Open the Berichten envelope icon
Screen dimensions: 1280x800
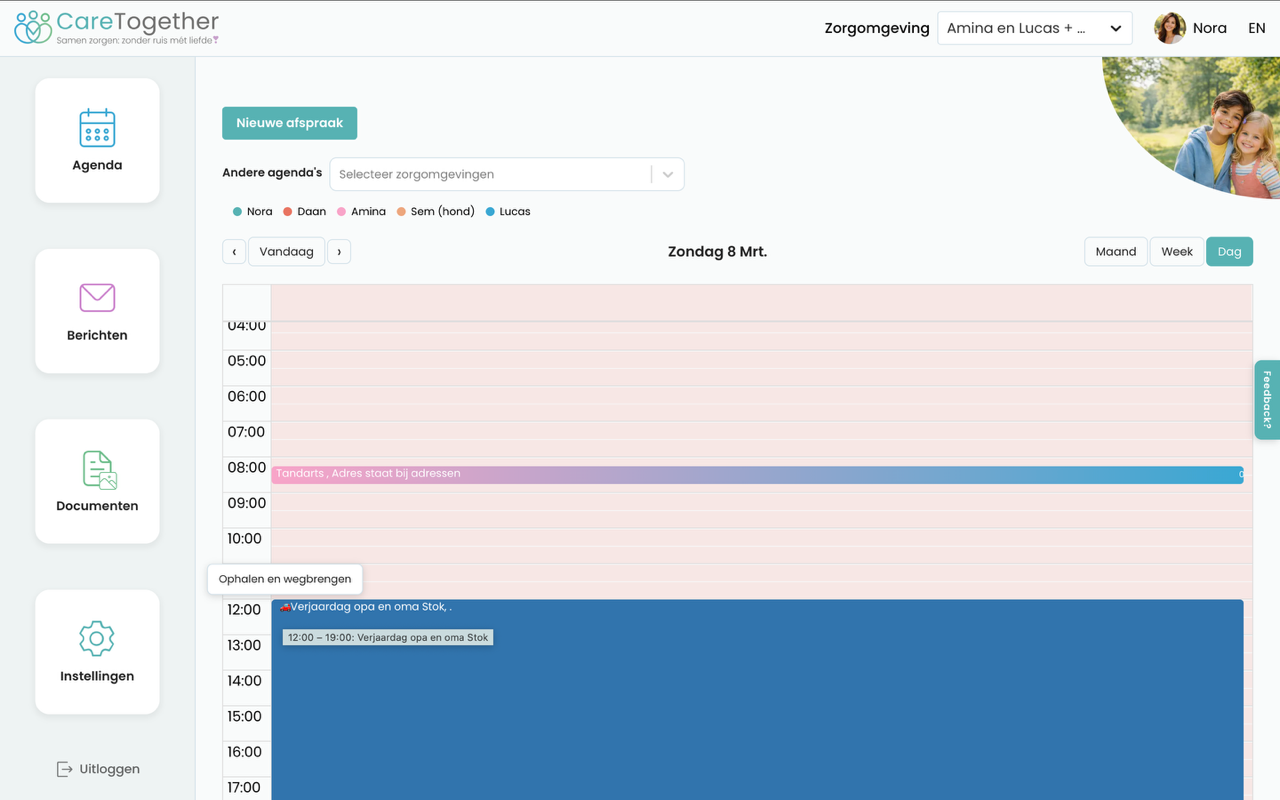(x=97, y=297)
